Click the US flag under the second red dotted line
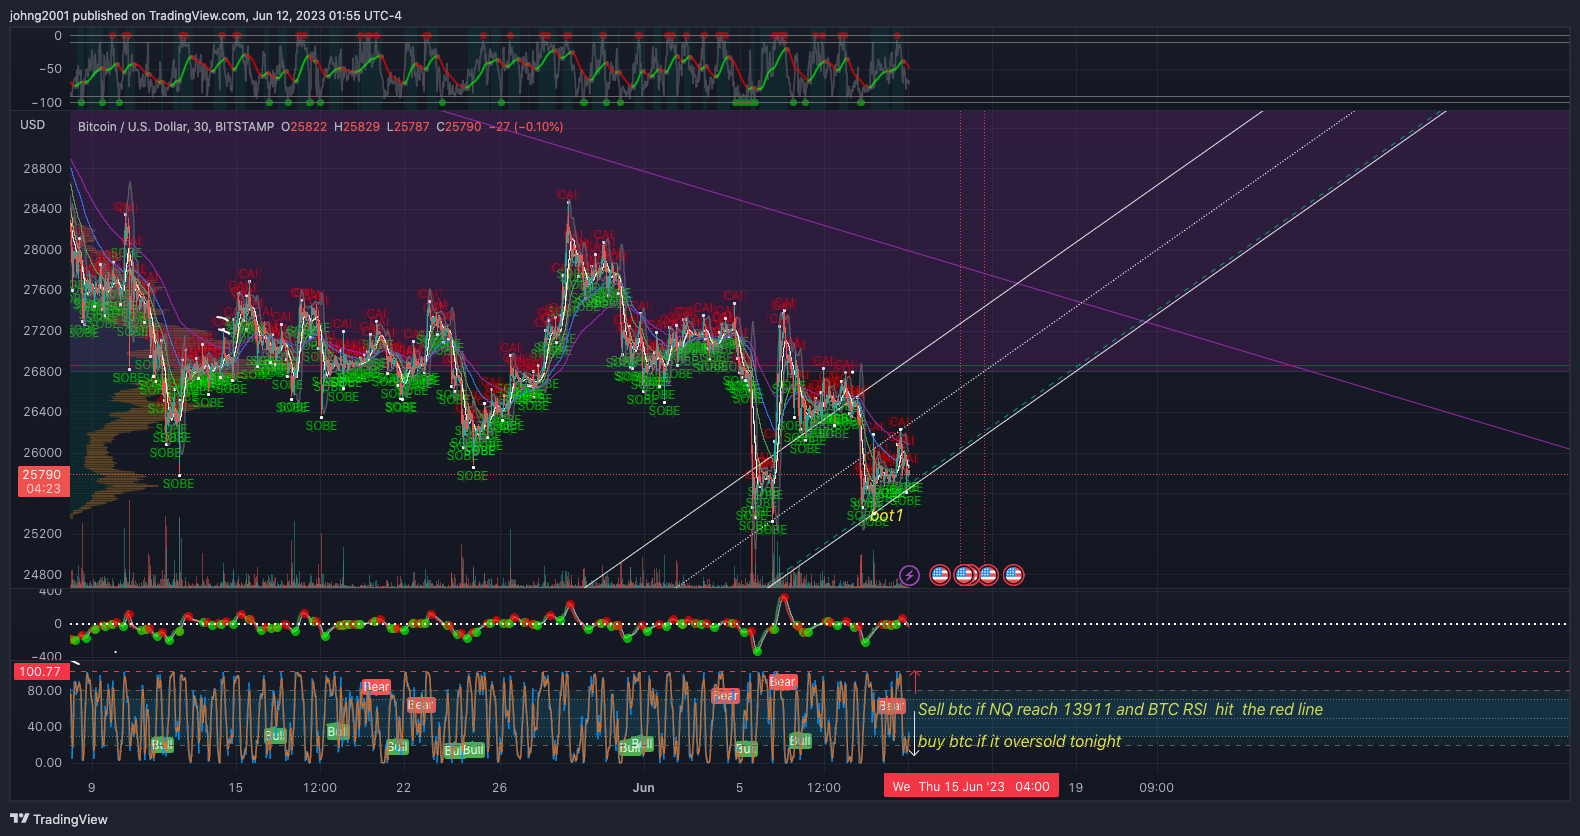The image size is (1580, 836). click(988, 575)
